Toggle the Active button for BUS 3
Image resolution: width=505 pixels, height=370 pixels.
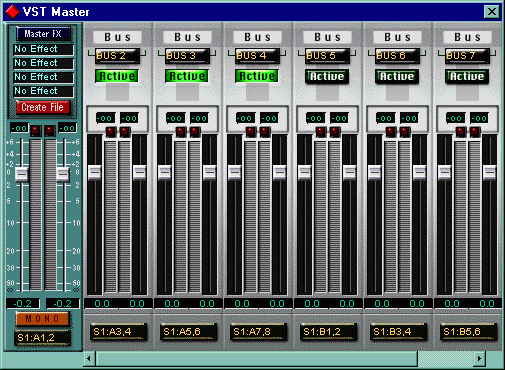187,76
